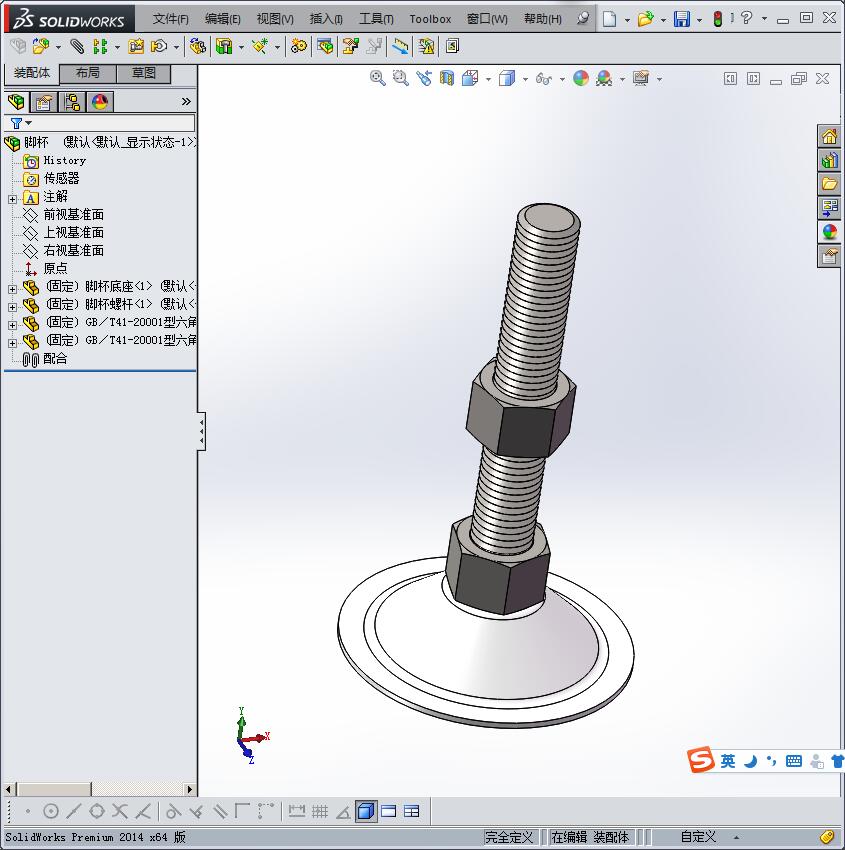Open the 编辑(E) Edit menu
Viewport: 845px width, 850px height.
[x=223, y=19]
